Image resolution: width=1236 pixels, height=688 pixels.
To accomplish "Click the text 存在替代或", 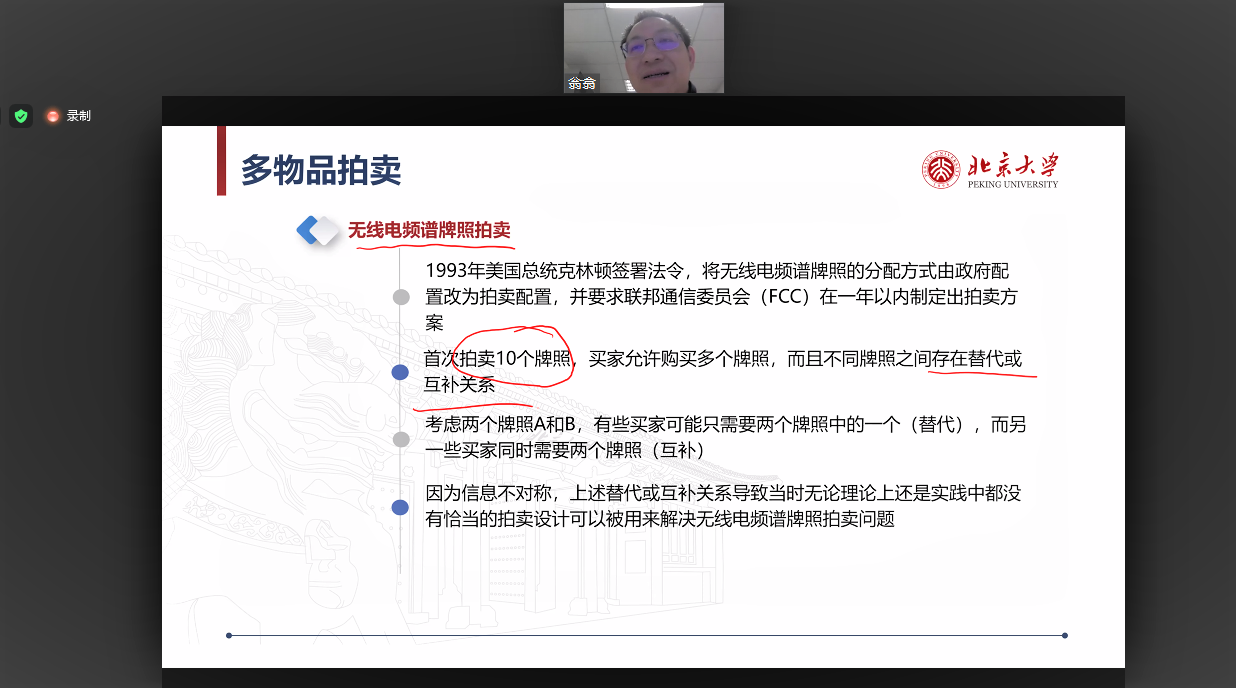I will point(976,359).
